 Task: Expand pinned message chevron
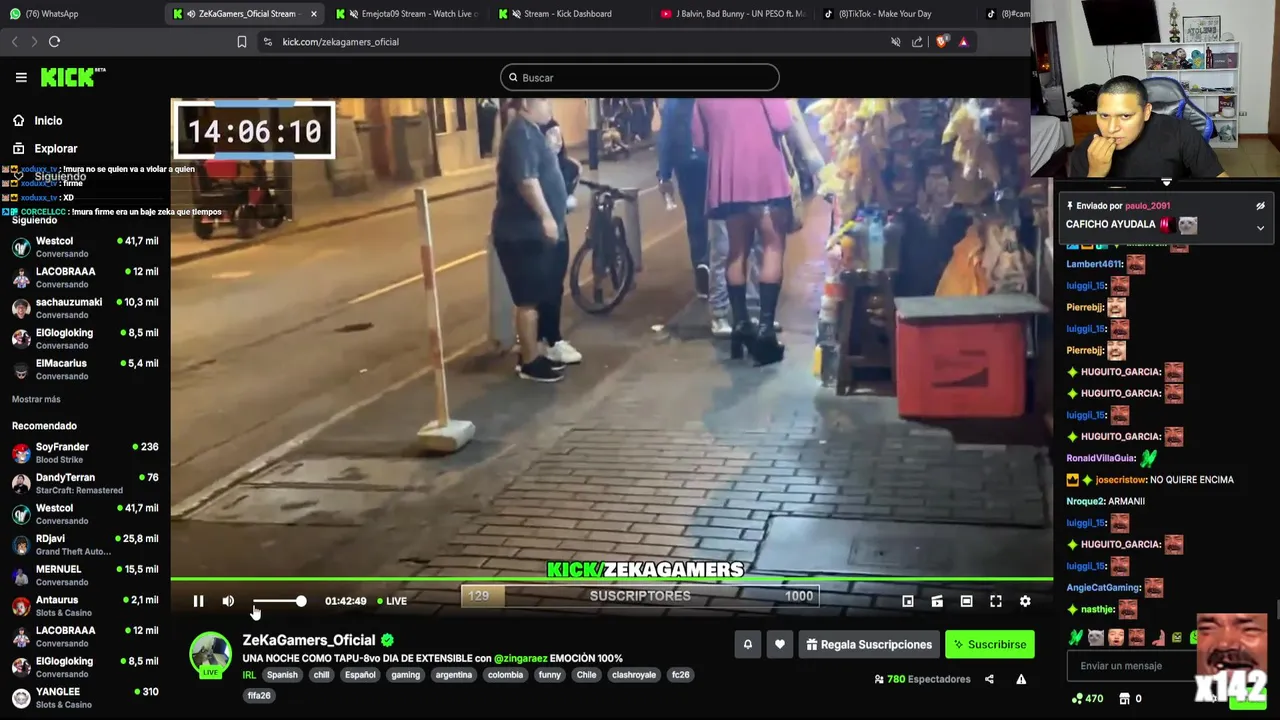click(1260, 228)
